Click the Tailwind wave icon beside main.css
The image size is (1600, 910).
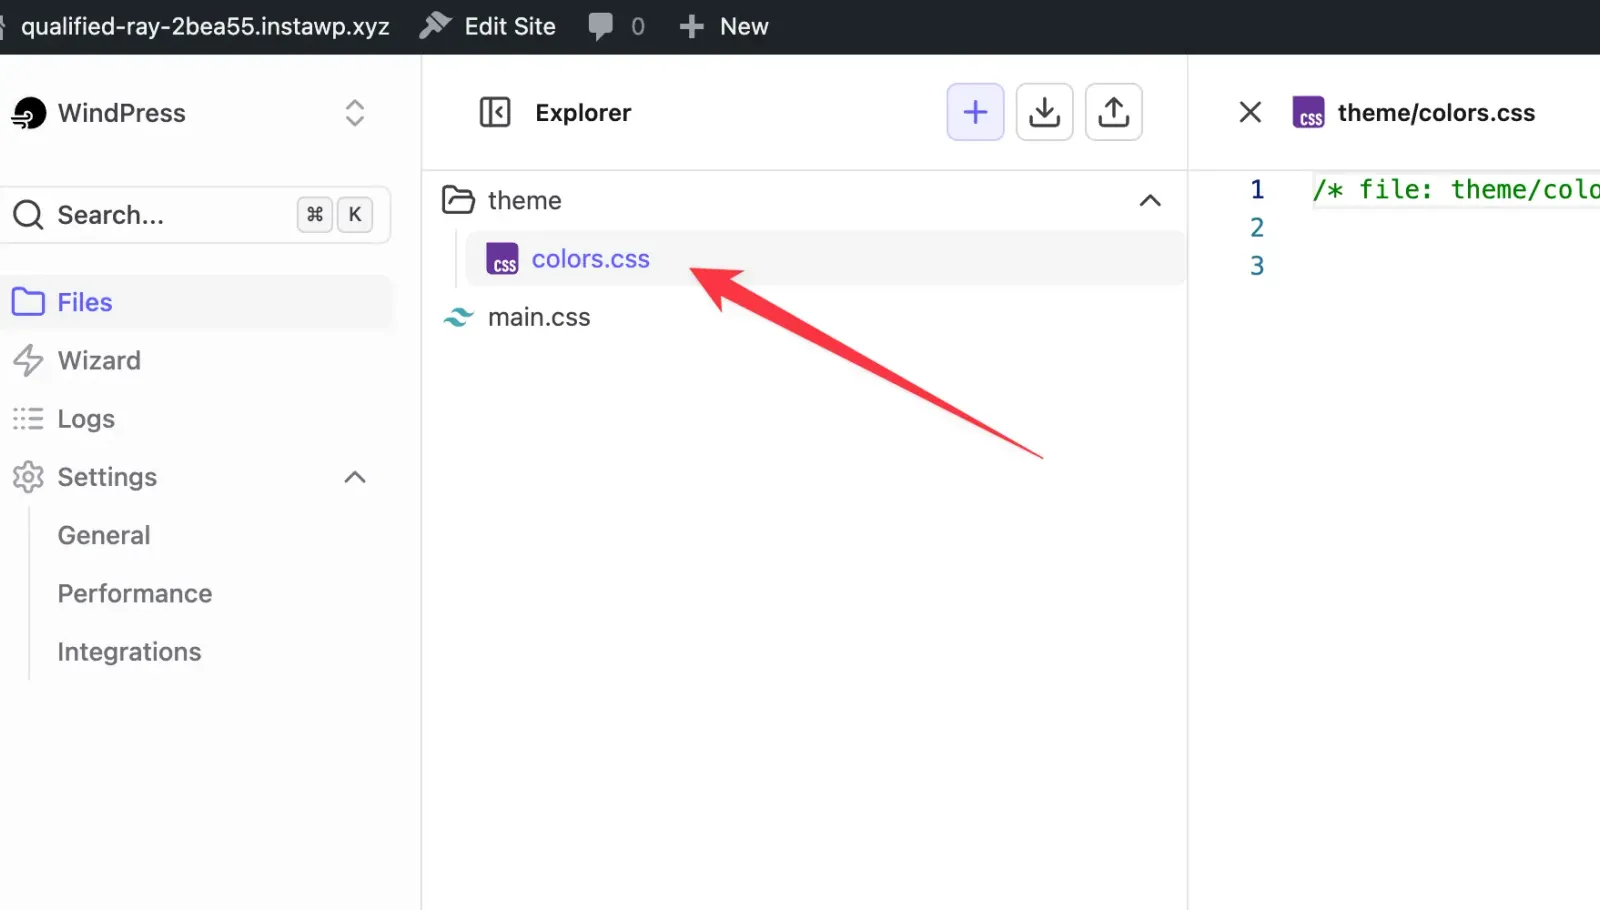[x=458, y=317]
